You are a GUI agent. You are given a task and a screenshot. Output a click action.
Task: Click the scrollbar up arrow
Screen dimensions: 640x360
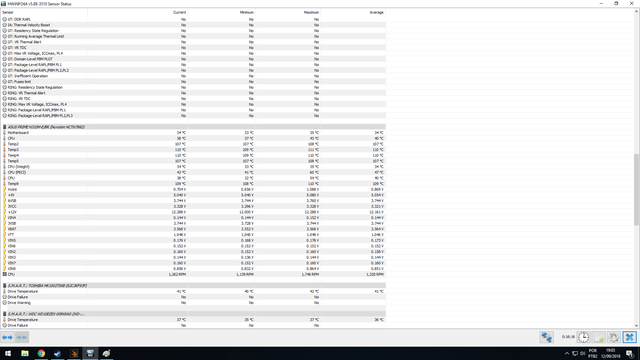pos(636,12)
